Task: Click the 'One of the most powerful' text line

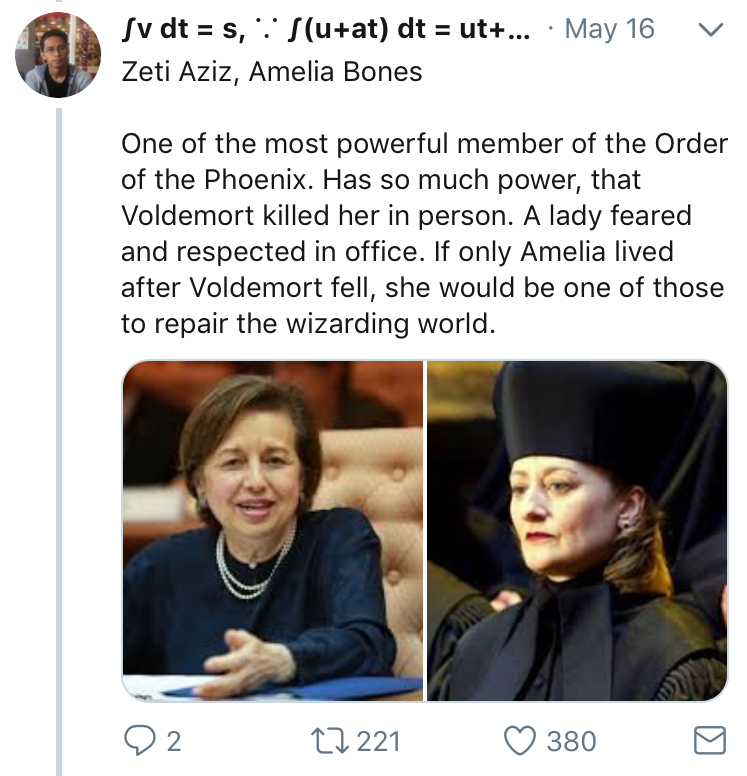Action: point(423,144)
